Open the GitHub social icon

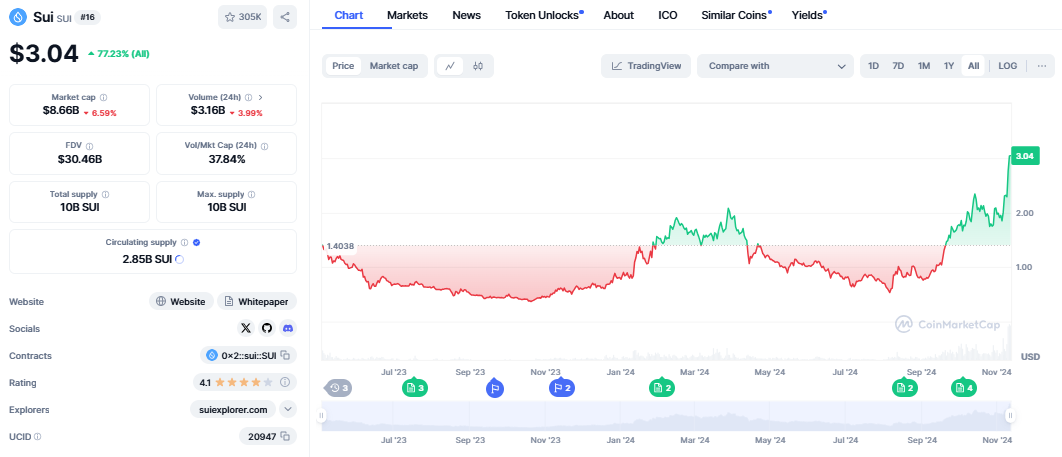(x=267, y=328)
